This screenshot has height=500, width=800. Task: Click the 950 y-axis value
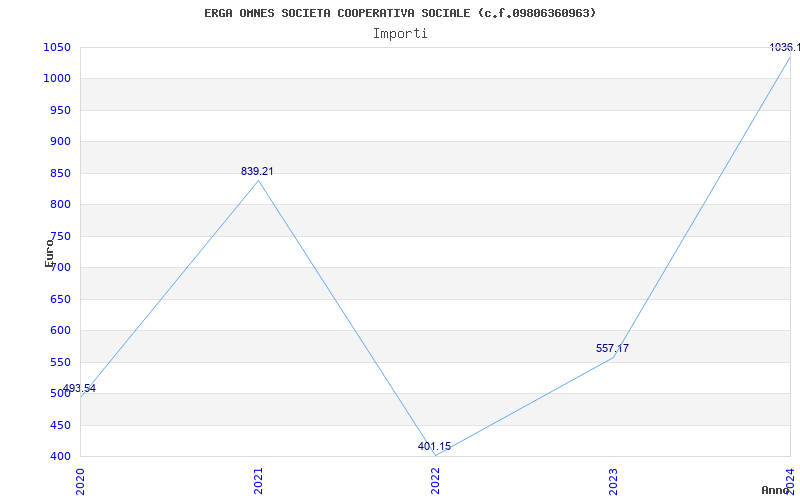[x=60, y=110]
